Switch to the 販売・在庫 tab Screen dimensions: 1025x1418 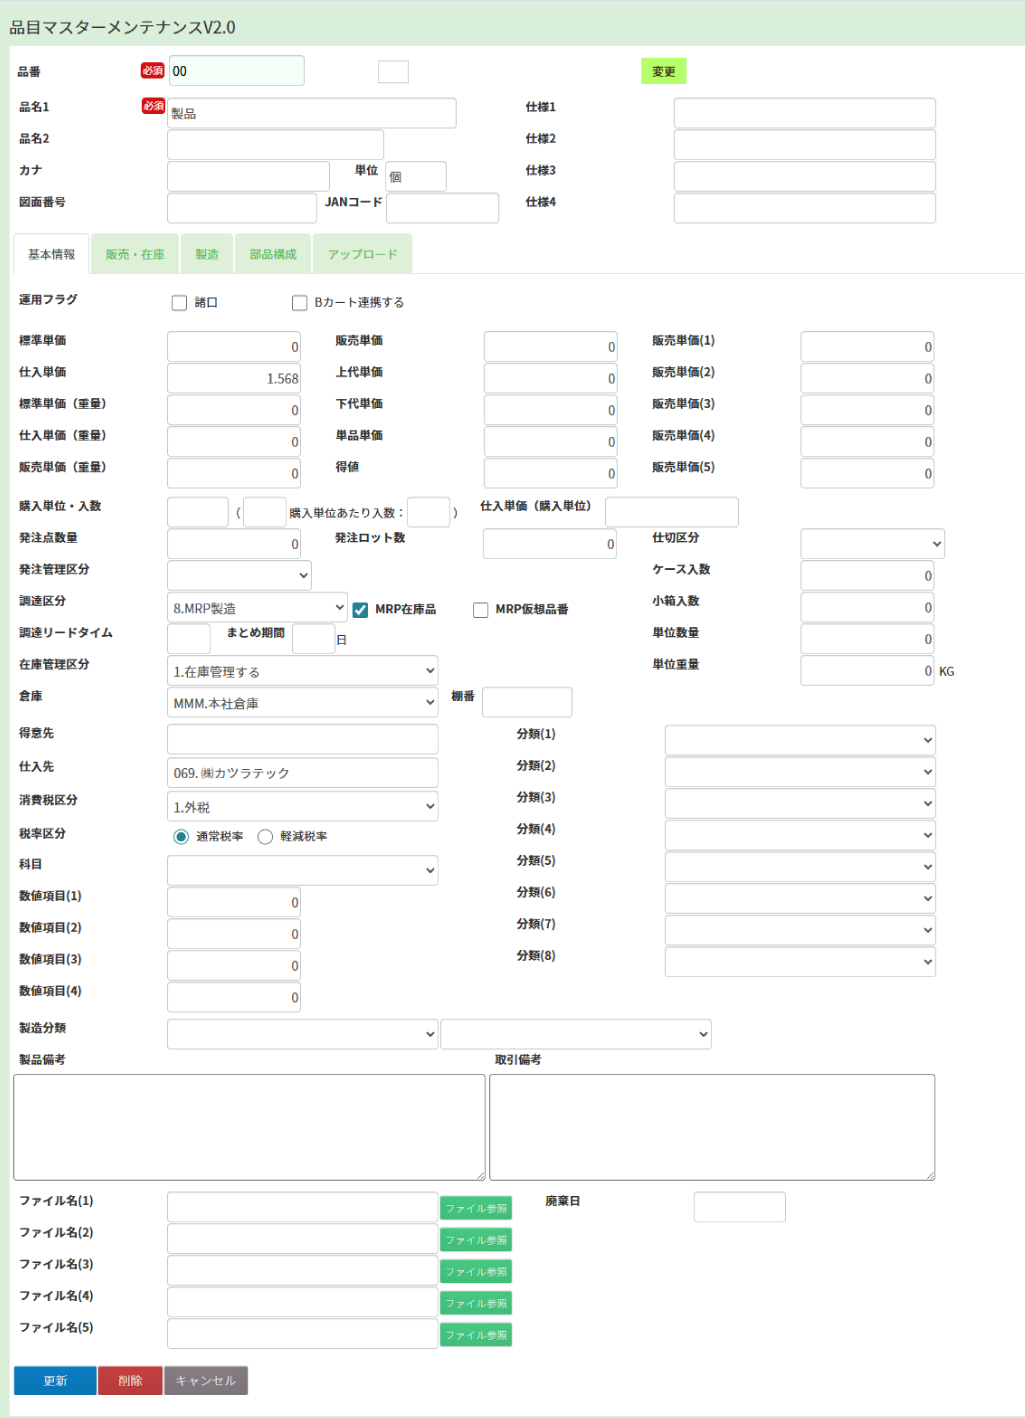tap(135, 254)
